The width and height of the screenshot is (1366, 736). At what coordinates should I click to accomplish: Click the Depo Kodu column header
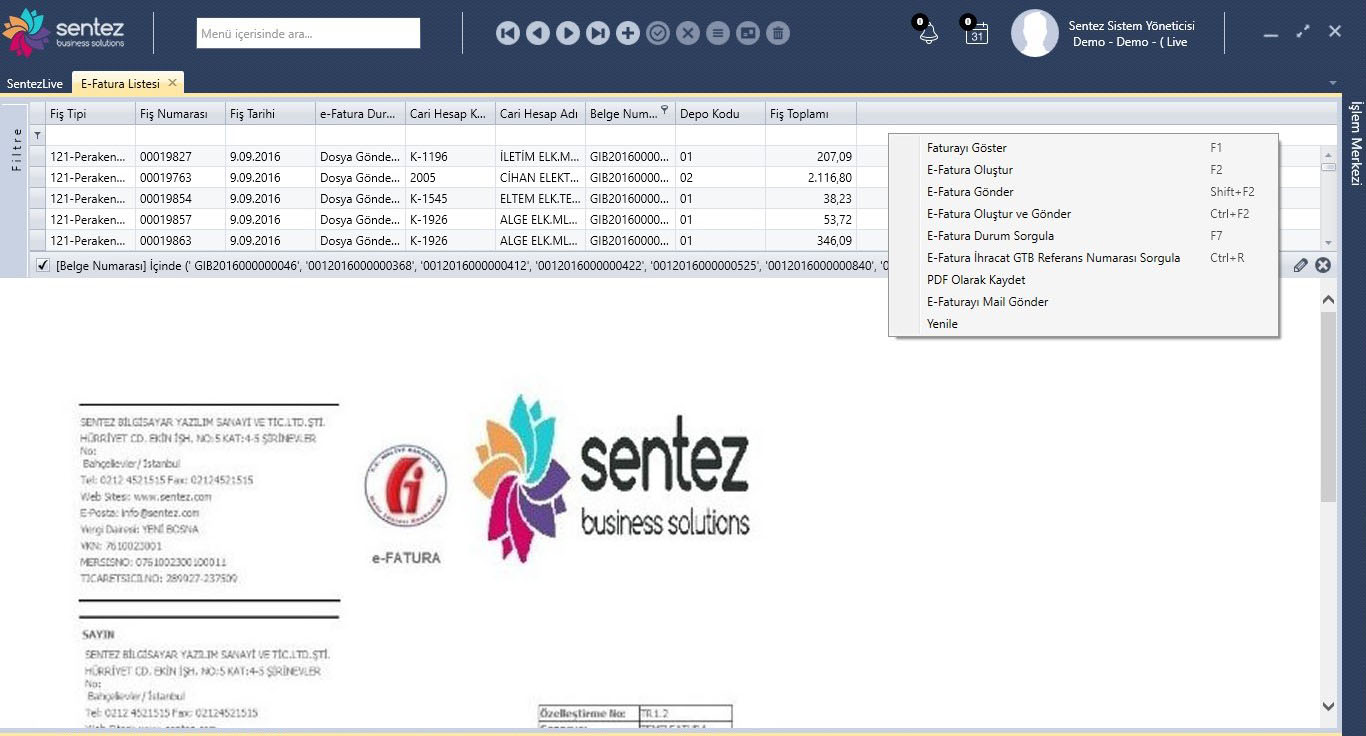coord(720,114)
